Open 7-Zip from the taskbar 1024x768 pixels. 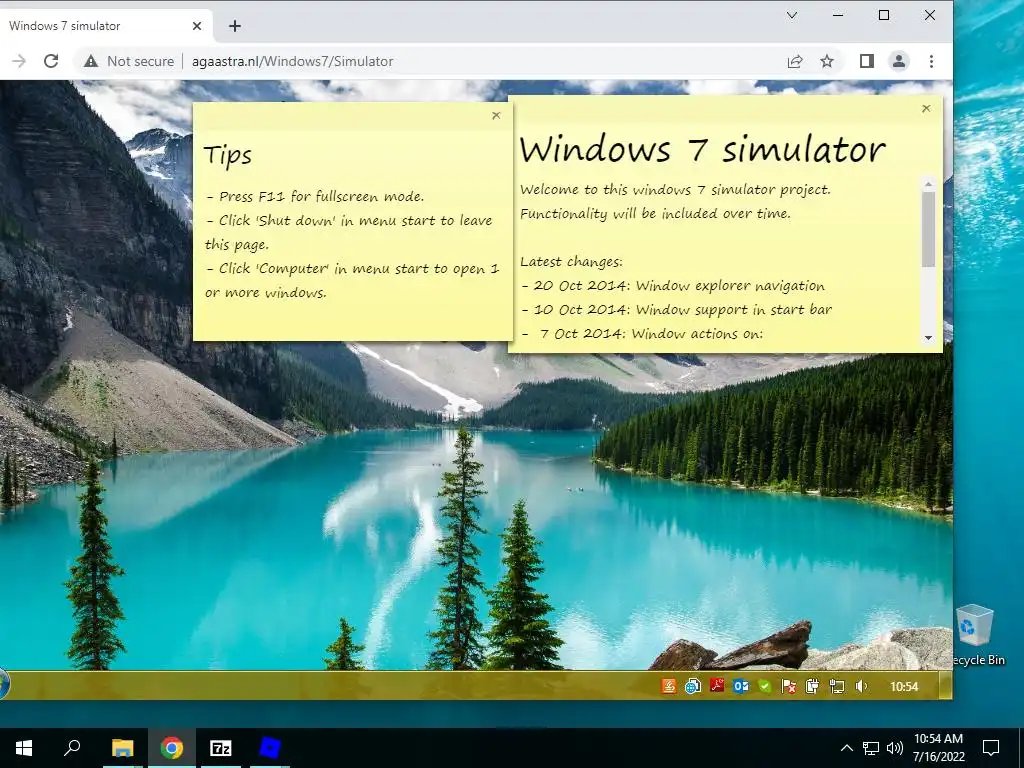coord(221,748)
